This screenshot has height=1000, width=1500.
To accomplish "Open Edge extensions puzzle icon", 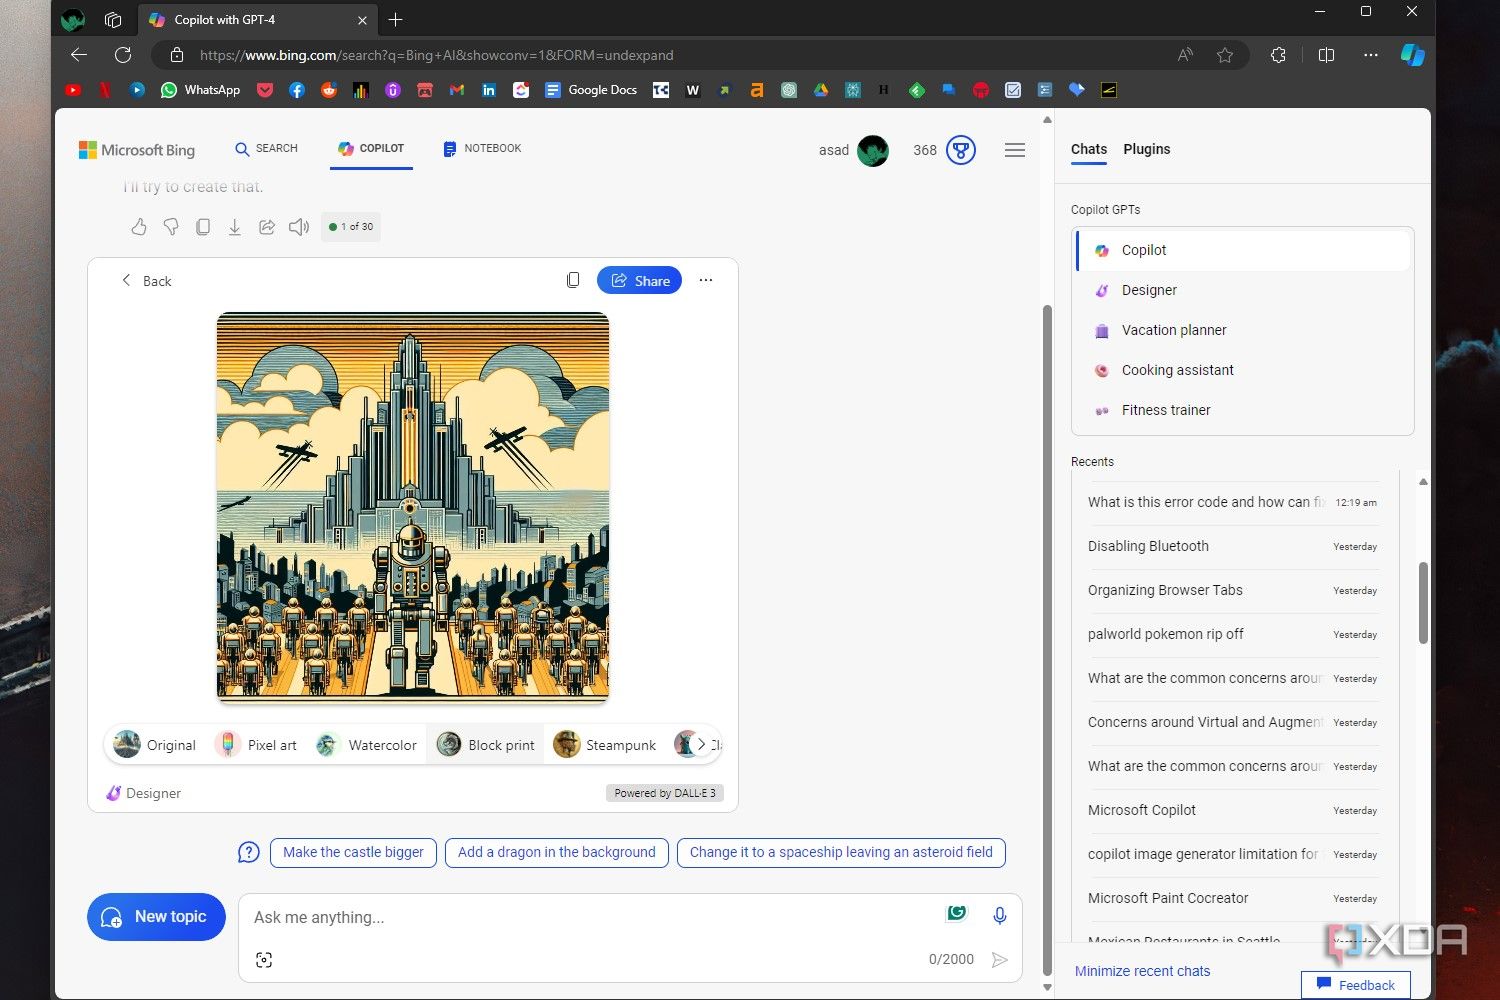I will [x=1278, y=55].
